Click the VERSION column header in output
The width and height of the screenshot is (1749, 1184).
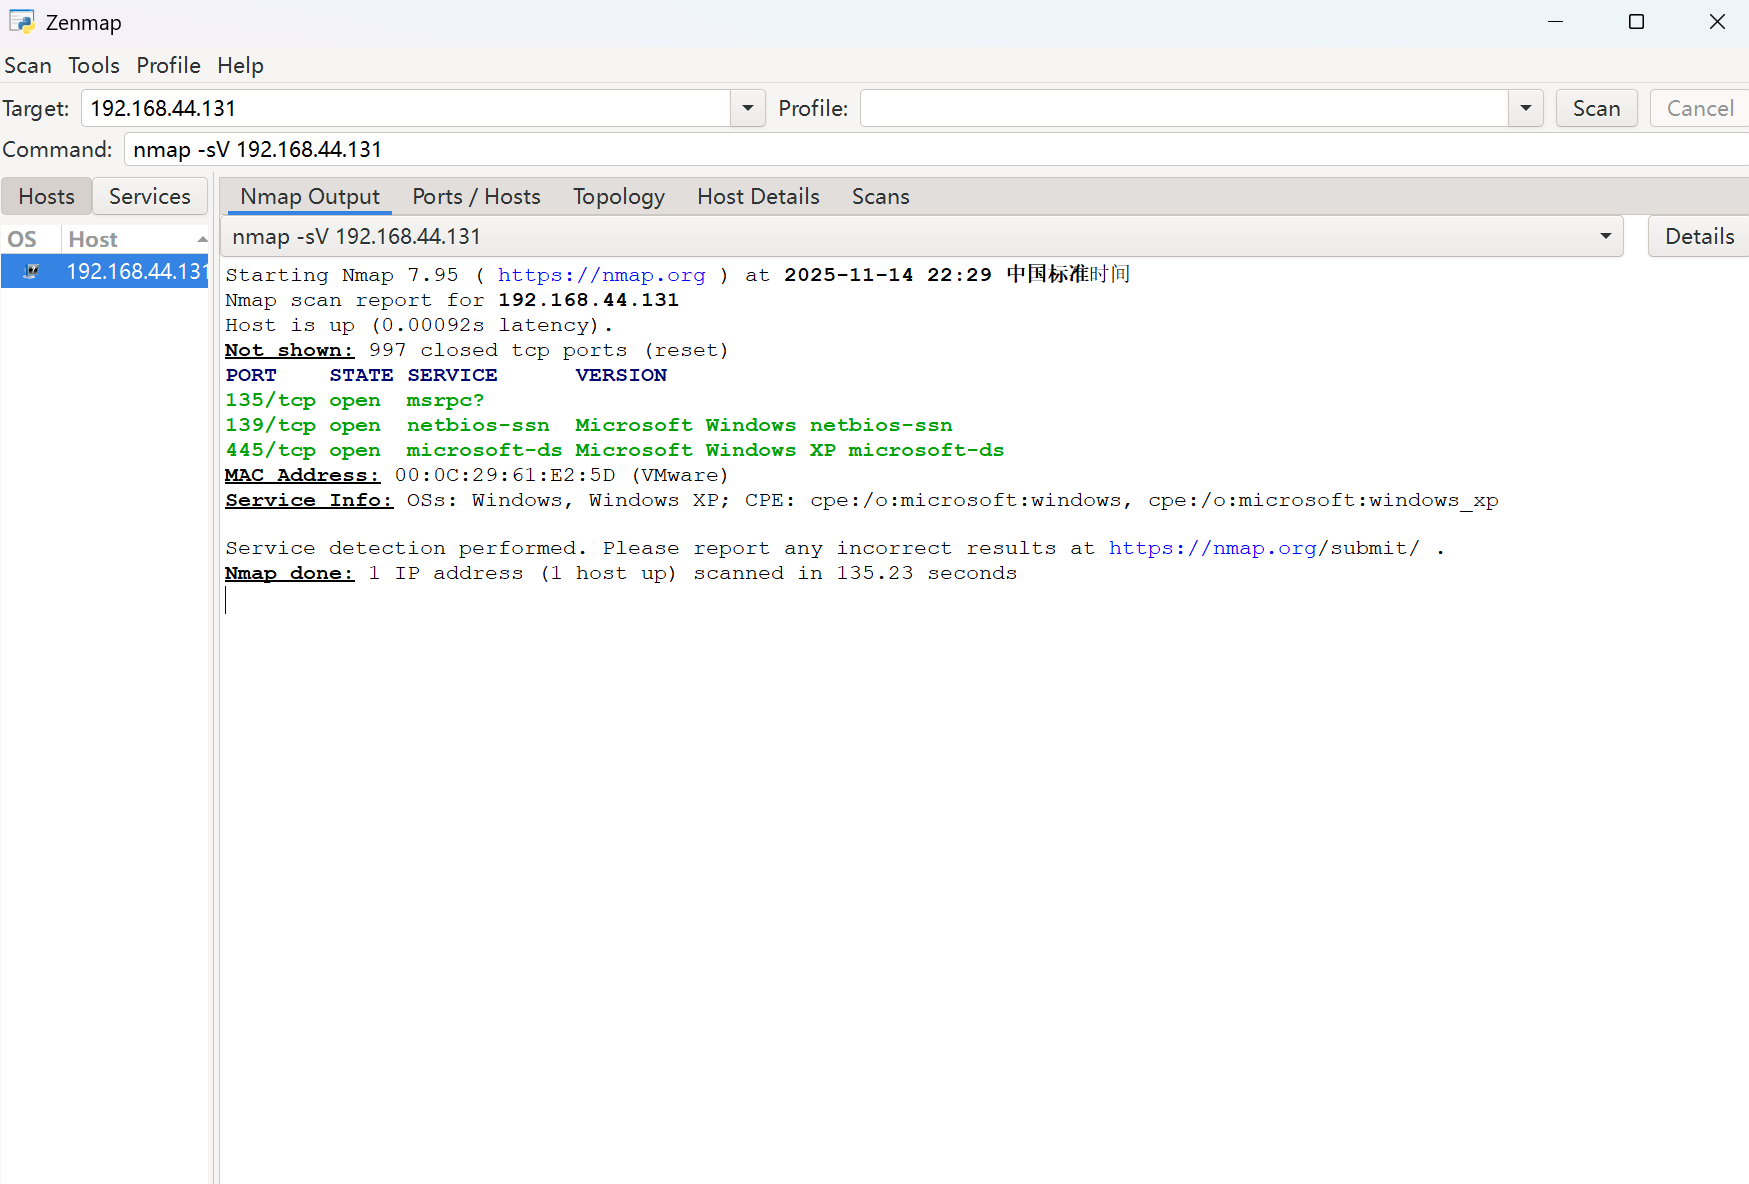[x=621, y=375]
